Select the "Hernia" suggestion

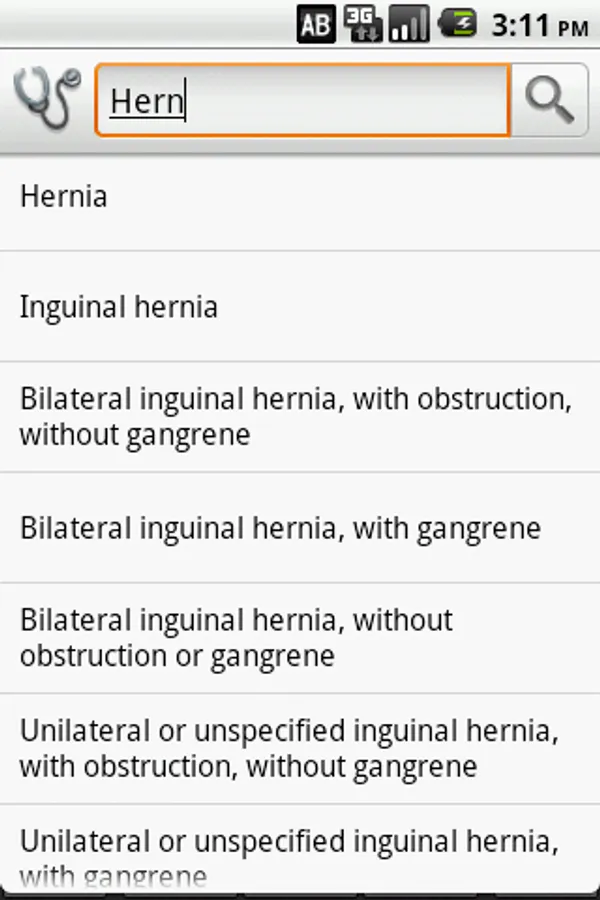point(64,196)
